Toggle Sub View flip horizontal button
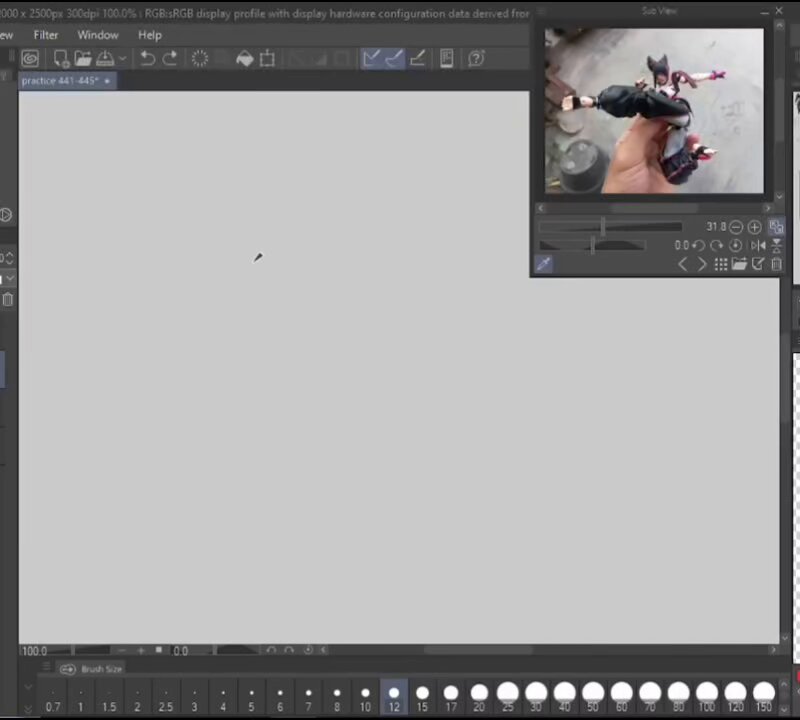Image resolution: width=800 pixels, height=720 pixels. tap(758, 245)
